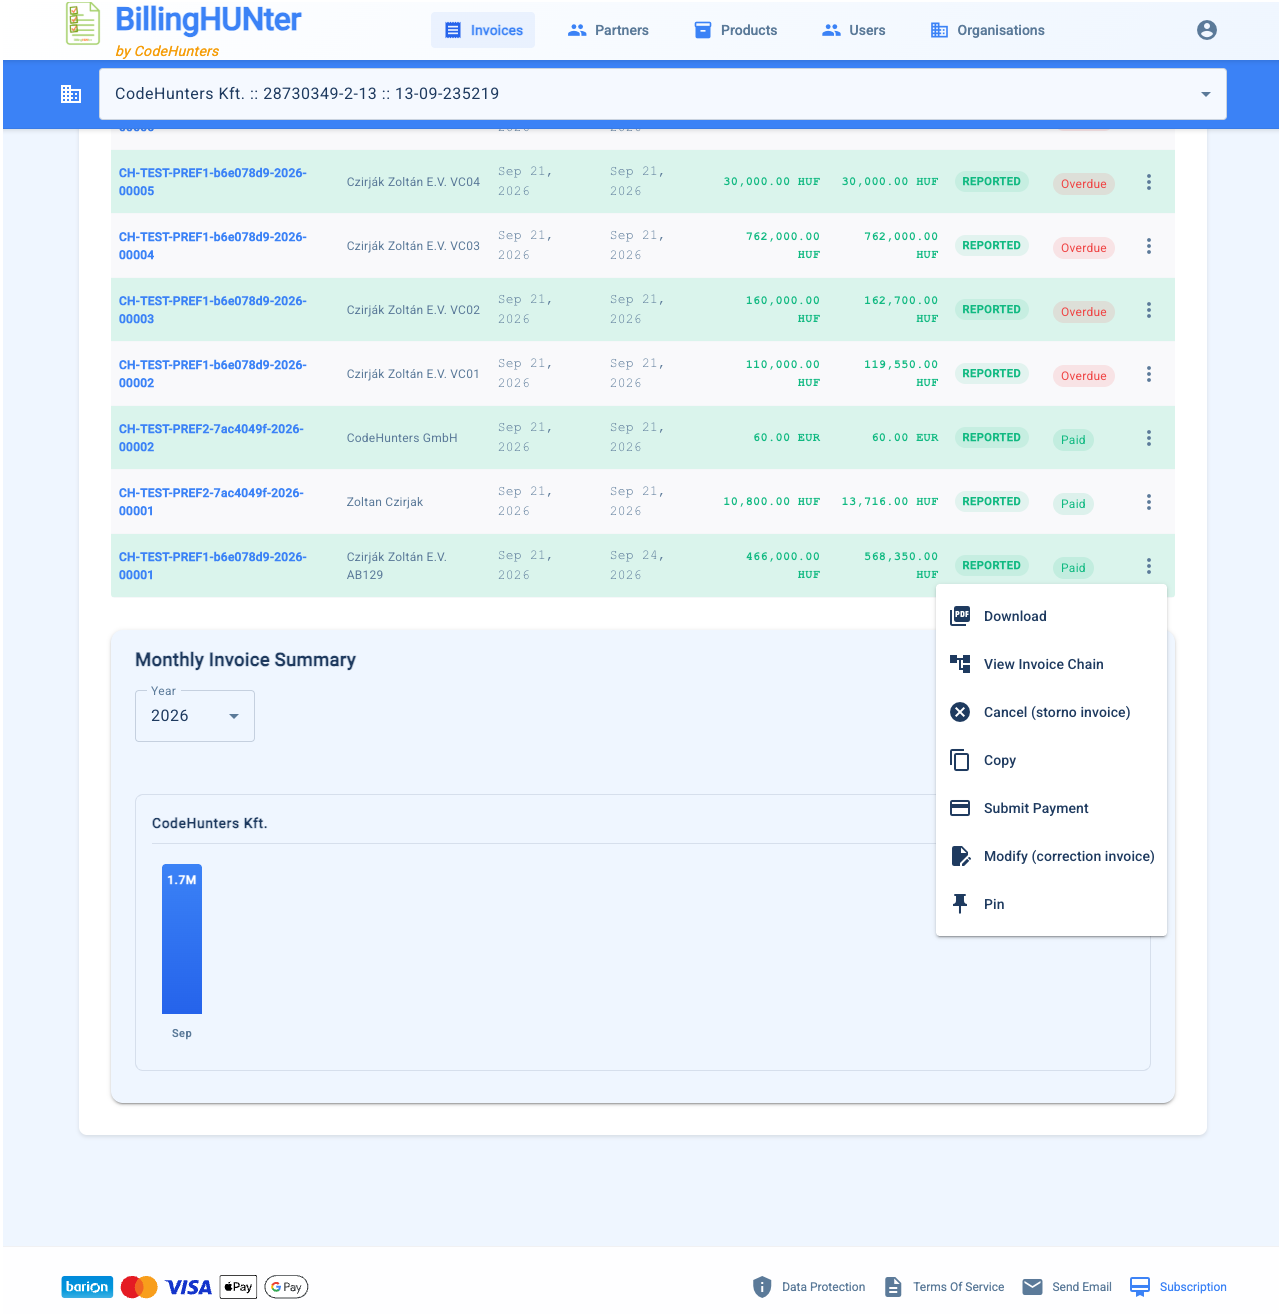Click the credit card Submit Payment icon
The image size is (1282, 1316).
click(960, 808)
